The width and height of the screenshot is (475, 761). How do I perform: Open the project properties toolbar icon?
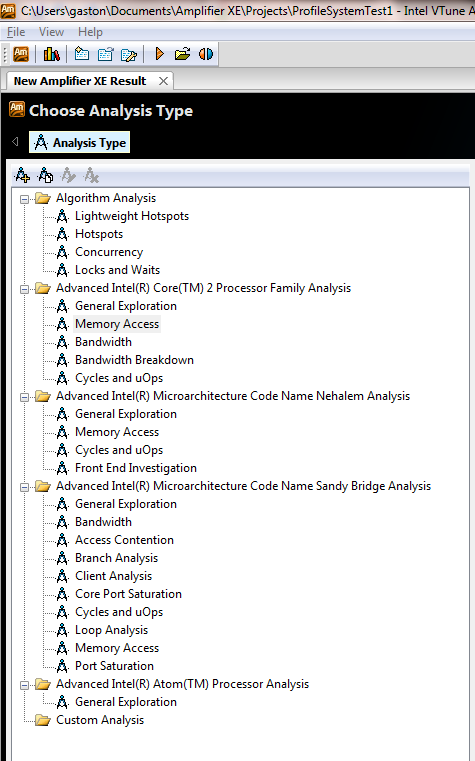(x=105, y=54)
